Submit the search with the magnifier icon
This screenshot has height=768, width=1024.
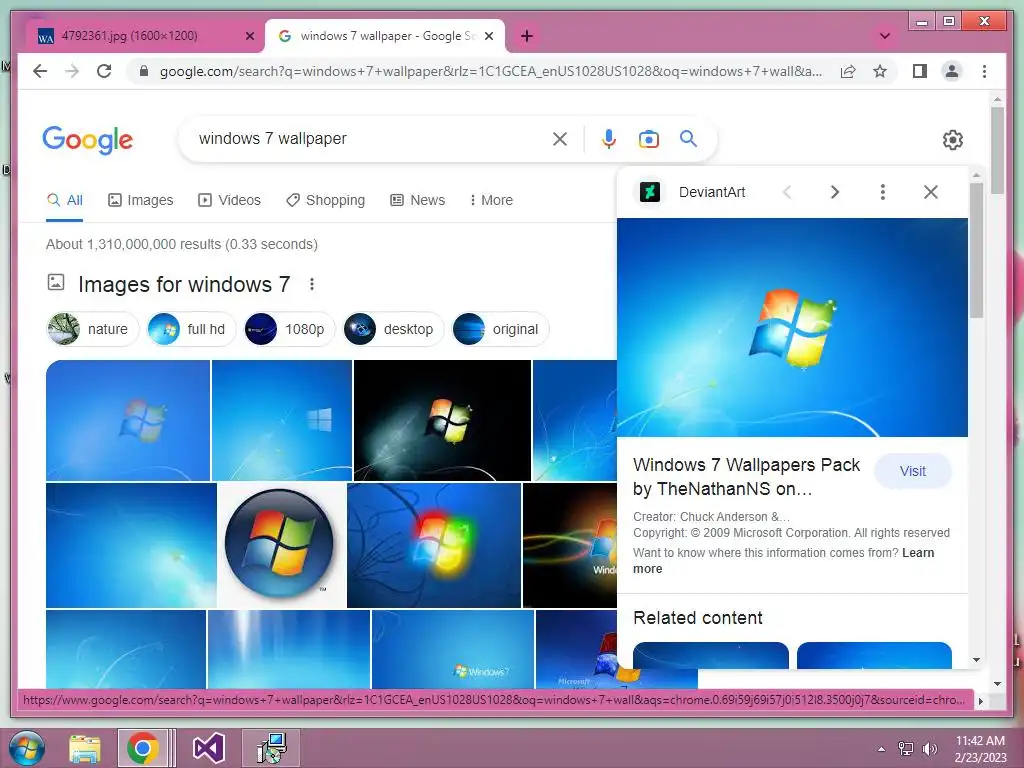pos(688,138)
